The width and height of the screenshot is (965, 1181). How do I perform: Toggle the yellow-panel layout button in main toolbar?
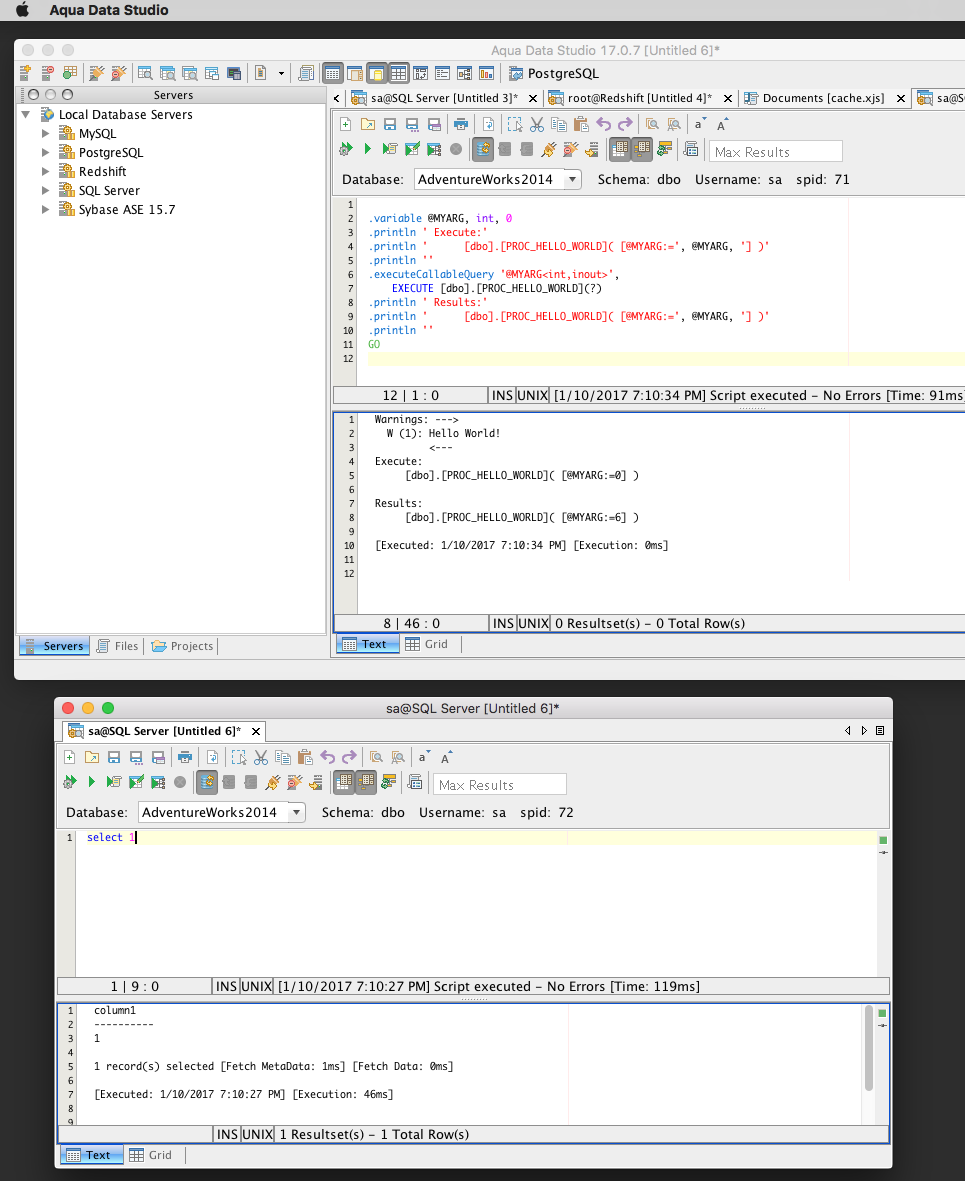pos(377,73)
